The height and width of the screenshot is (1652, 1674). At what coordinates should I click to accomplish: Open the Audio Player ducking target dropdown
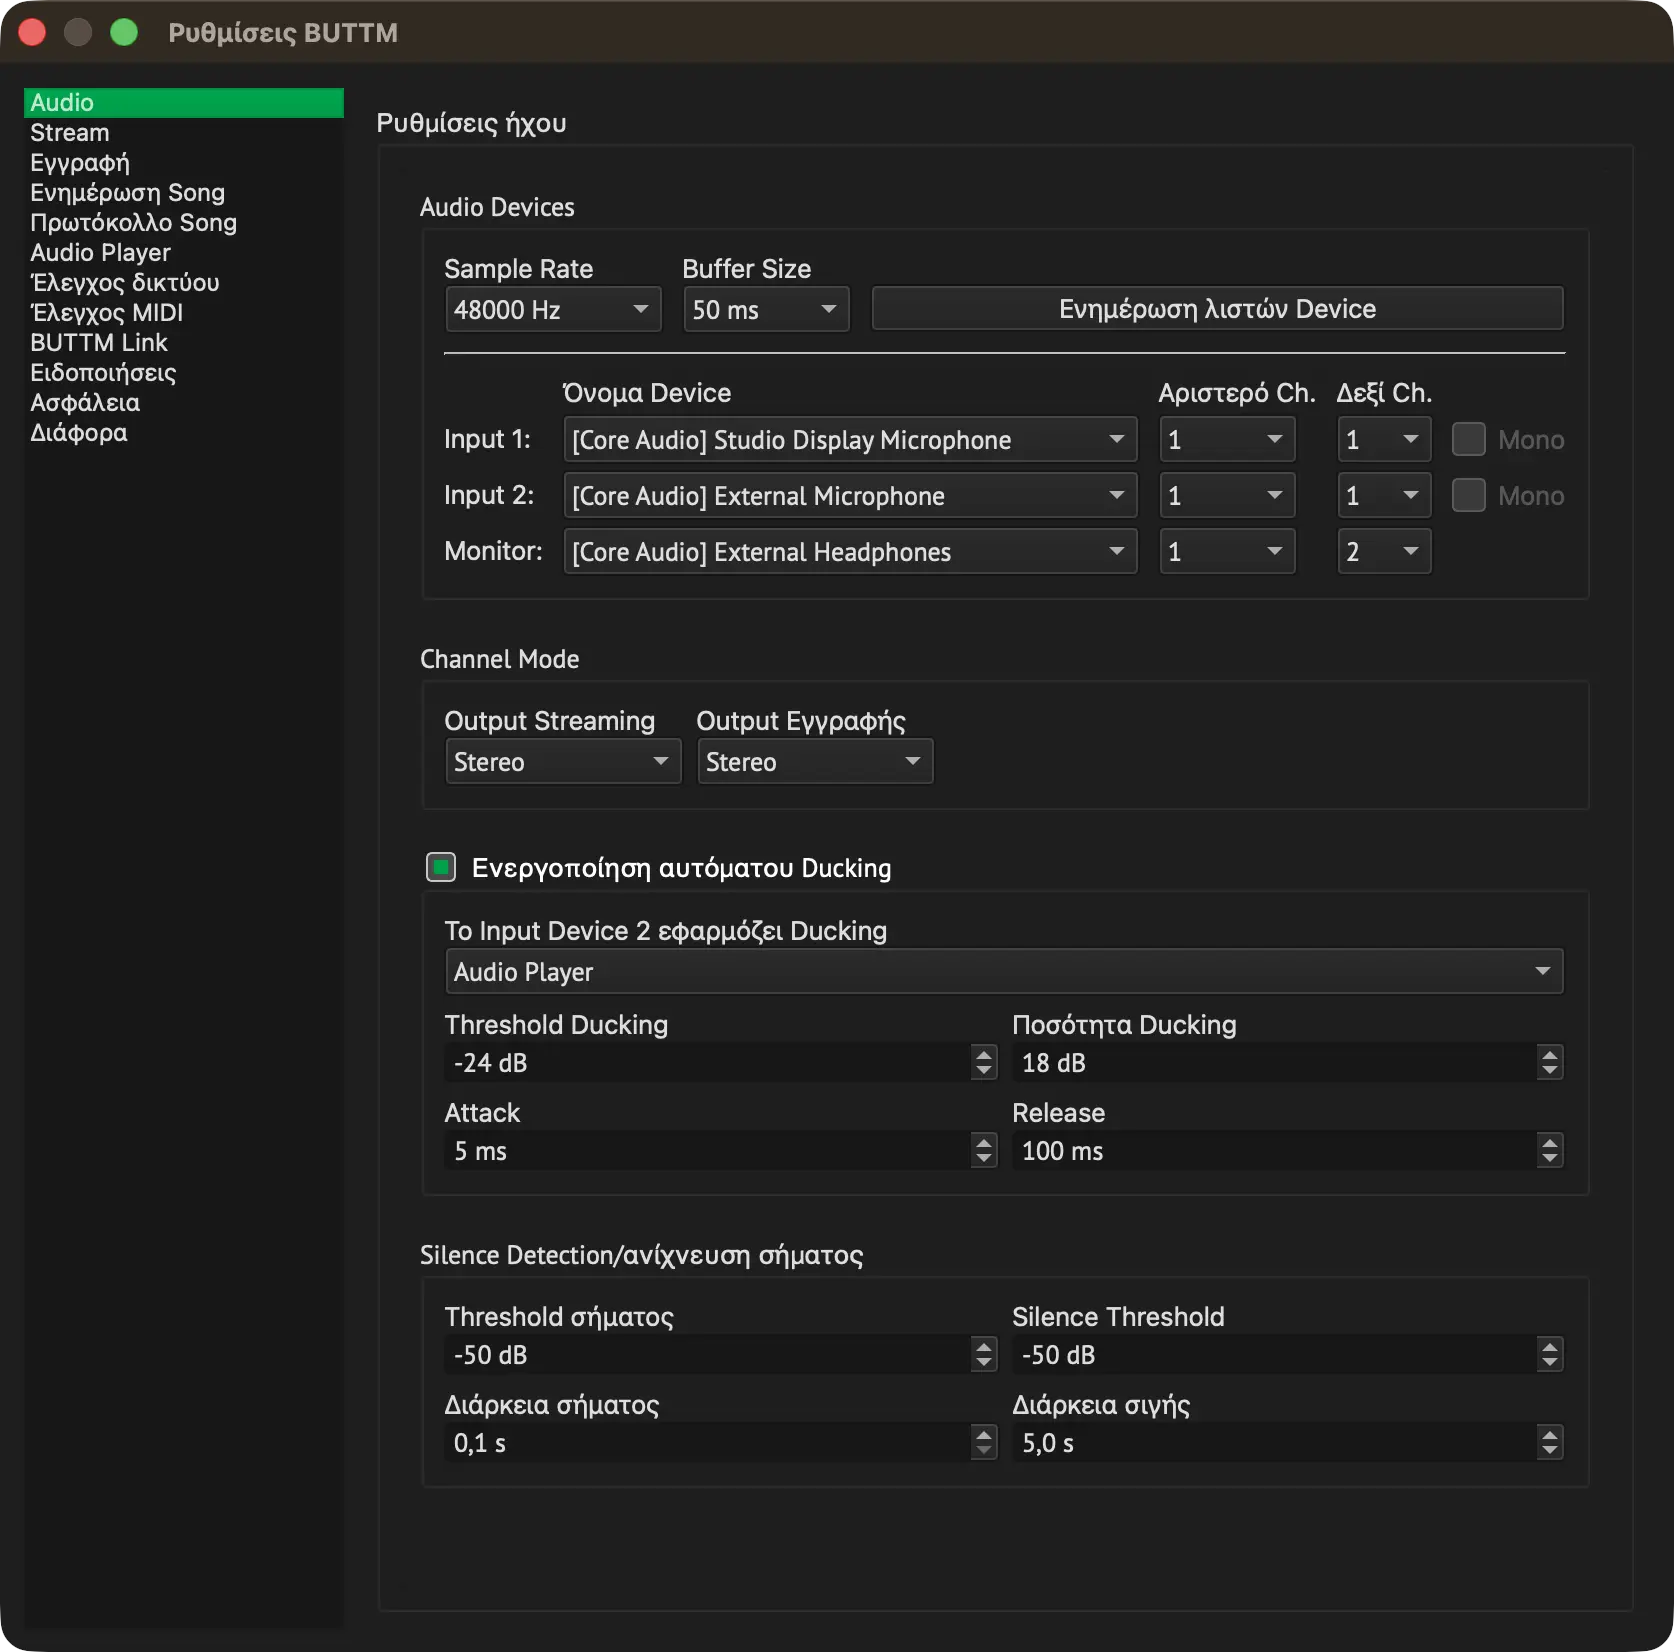[x=1004, y=972]
